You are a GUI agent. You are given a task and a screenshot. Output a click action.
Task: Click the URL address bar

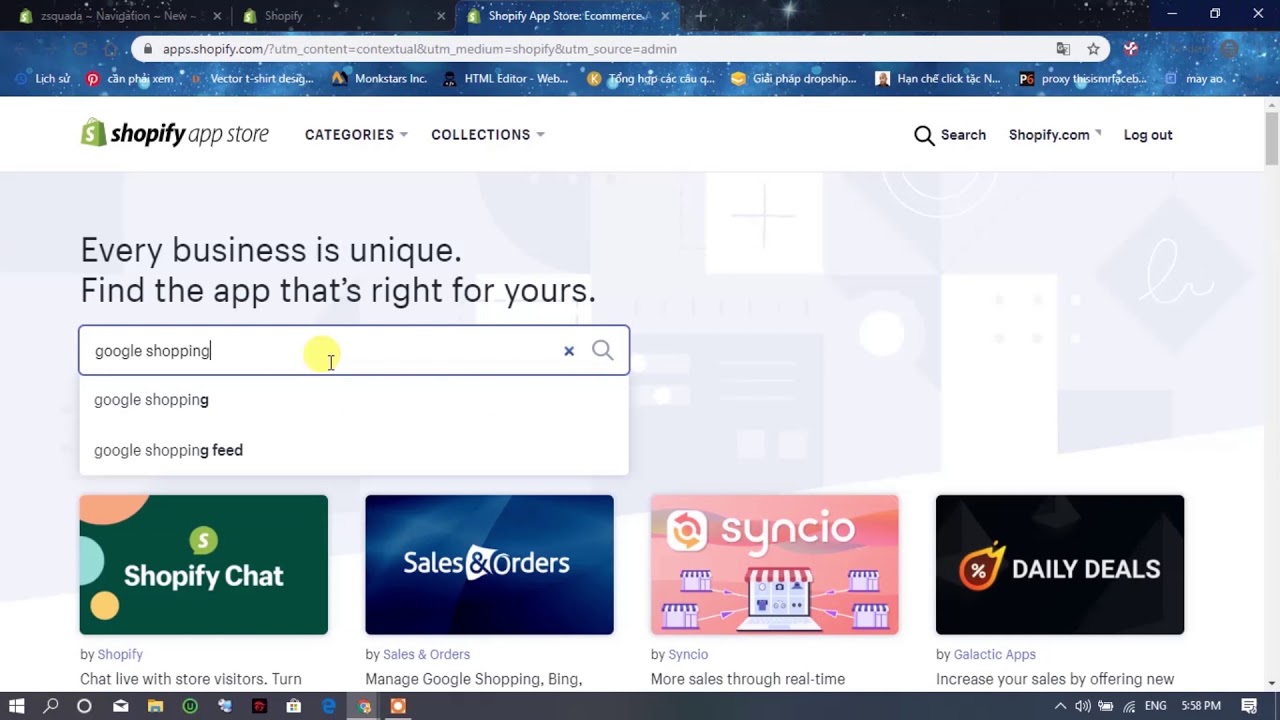(x=600, y=49)
